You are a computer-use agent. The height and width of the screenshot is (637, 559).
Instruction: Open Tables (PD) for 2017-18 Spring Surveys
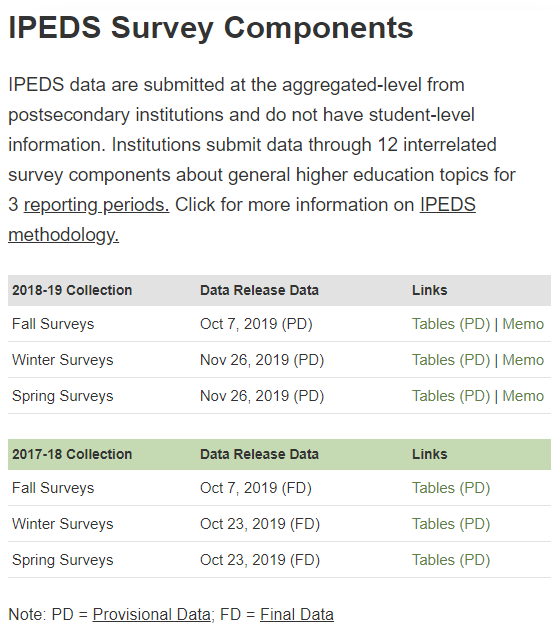451,560
